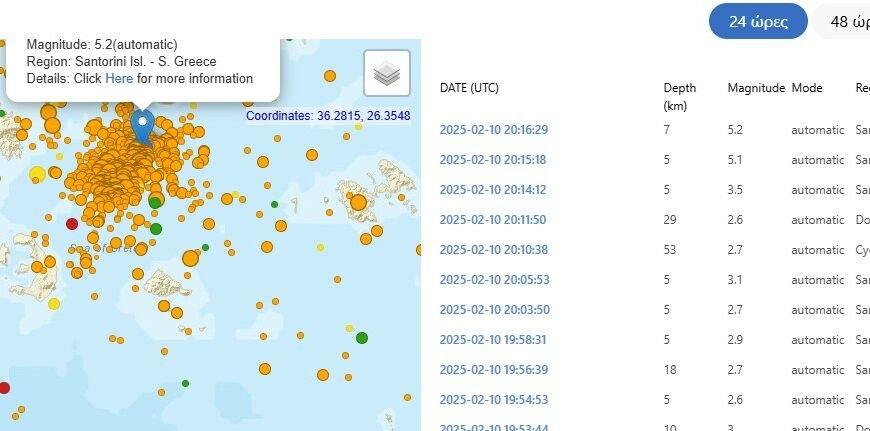The width and height of the screenshot is (870, 431).
Task: Open the 2025-02-10 20:16:29 earthquake entry
Action: click(494, 129)
